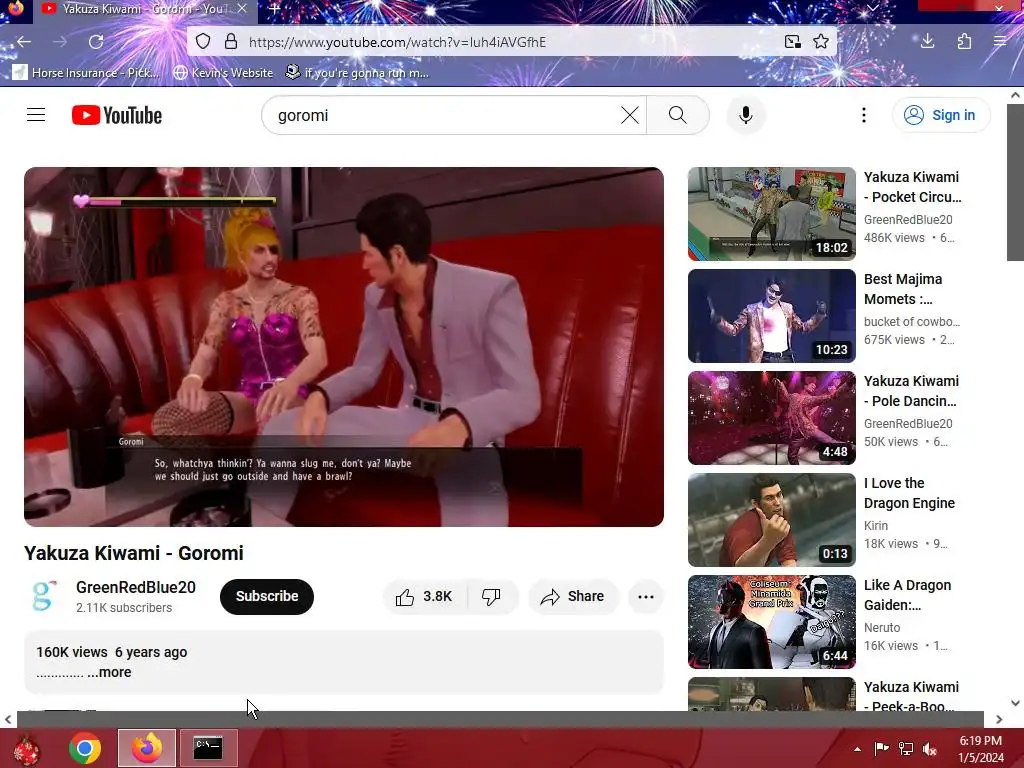Click the search magnifier button
Viewport: 1024px width, 768px height.
677,115
